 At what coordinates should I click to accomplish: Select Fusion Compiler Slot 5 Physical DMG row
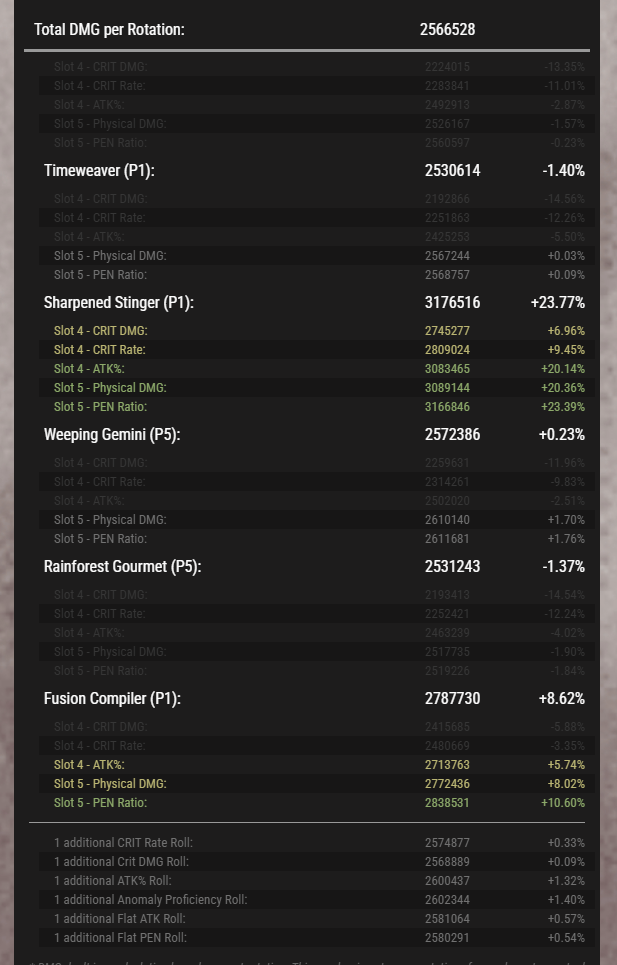(x=317, y=783)
